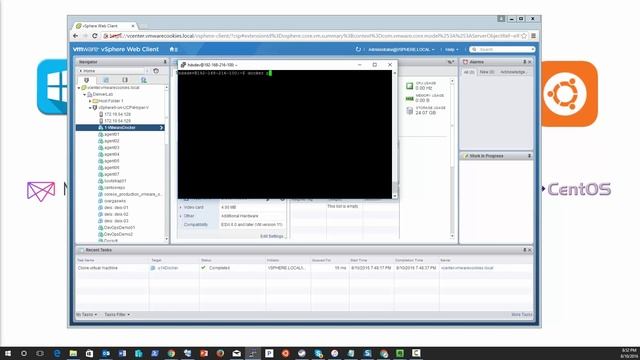Select the vSphere Web Client browser tab
Viewport: 640px width, 360px height.
click(x=104, y=26)
